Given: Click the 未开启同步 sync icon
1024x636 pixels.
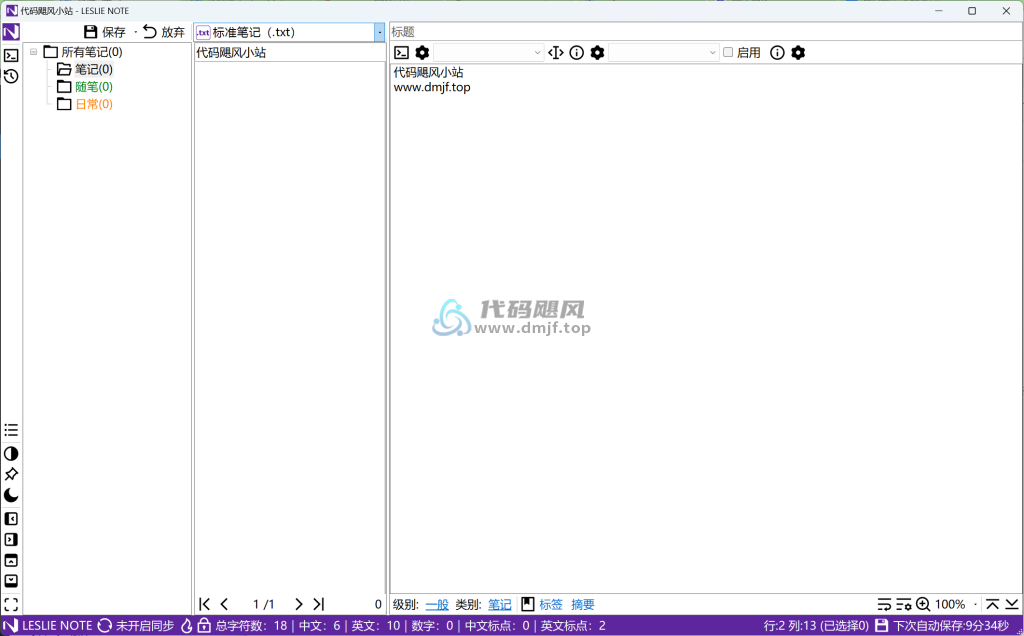Looking at the screenshot, I should pos(104,626).
